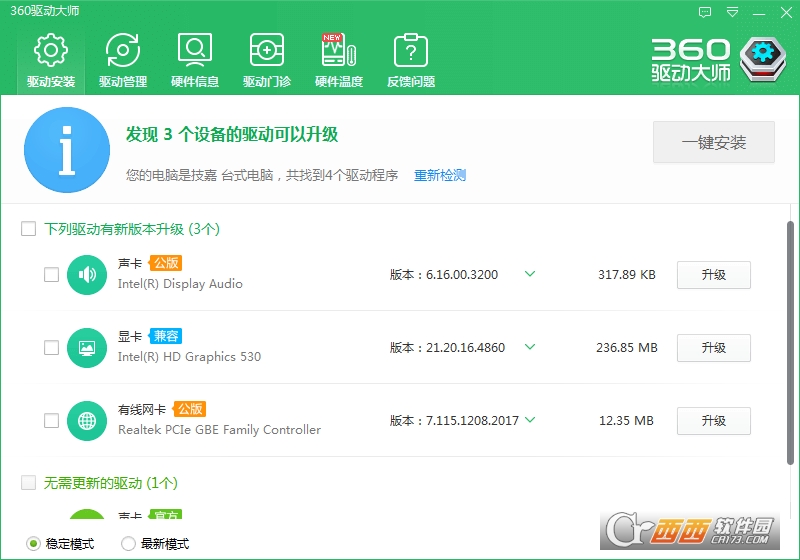The height and width of the screenshot is (560, 800).
Task: Open the title bar dropdown menu icon
Action: pyautogui.click(x=732, y=12)
